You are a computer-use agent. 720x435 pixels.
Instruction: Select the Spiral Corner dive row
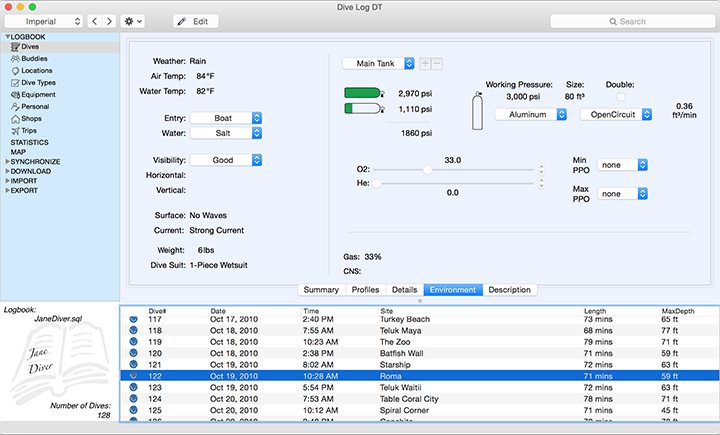[419, 410]
